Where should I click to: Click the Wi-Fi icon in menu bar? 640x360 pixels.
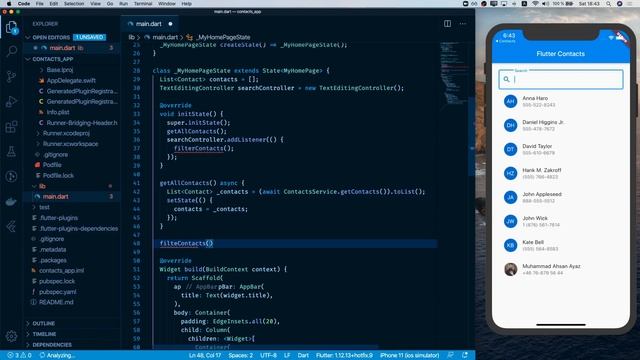[x=535, y=4]
